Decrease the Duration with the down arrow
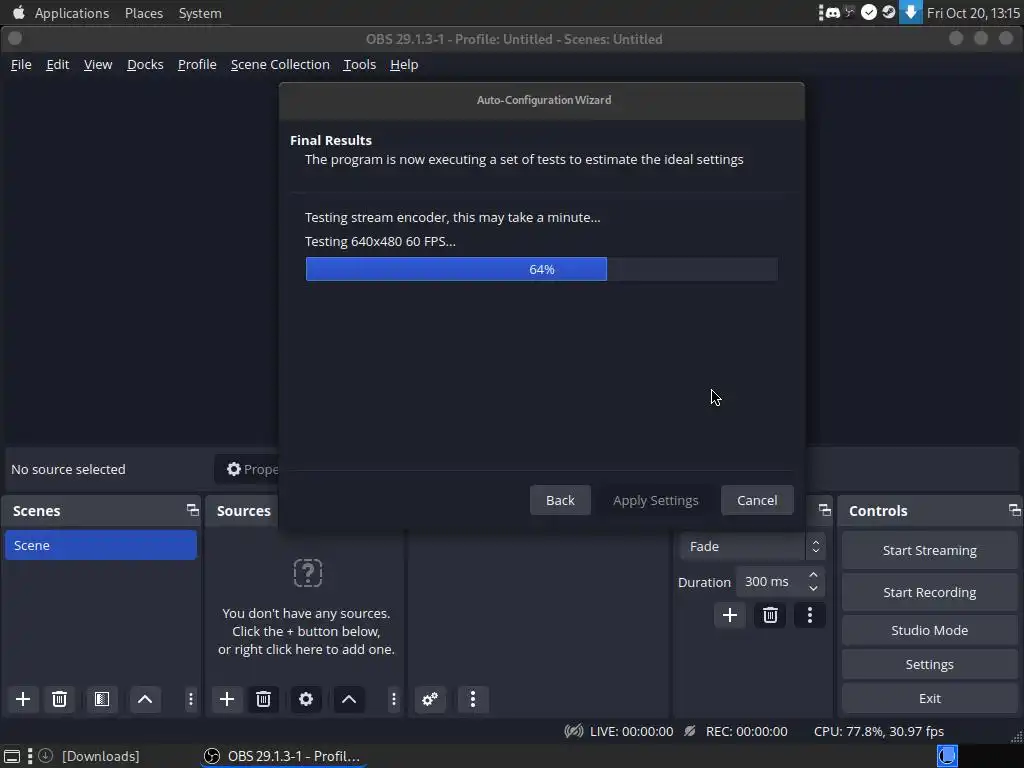 813,588
